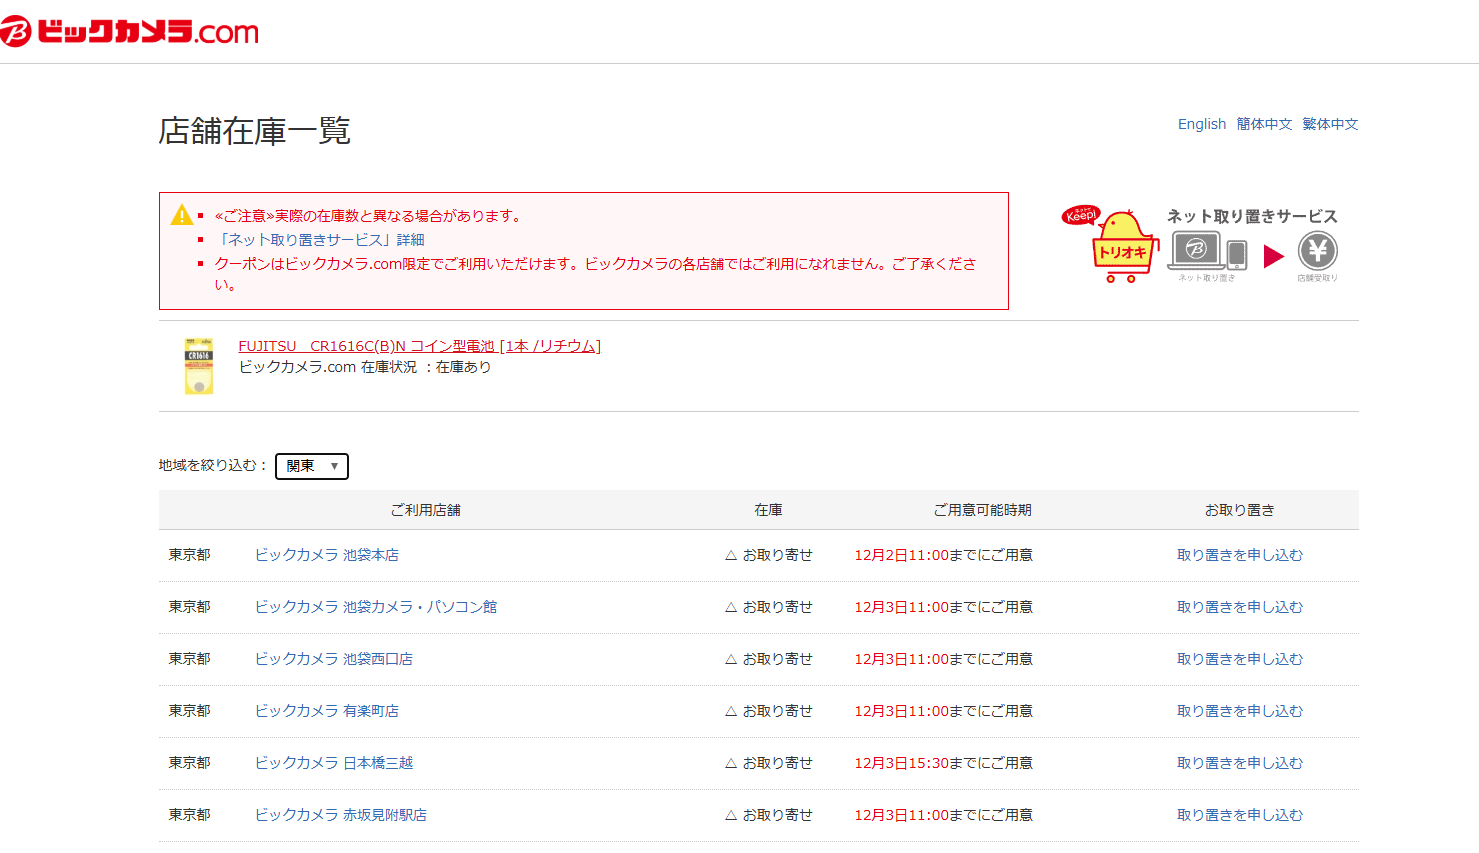Open the 池袋カメラ・パソコン館 store link

(x=375, y=607)
